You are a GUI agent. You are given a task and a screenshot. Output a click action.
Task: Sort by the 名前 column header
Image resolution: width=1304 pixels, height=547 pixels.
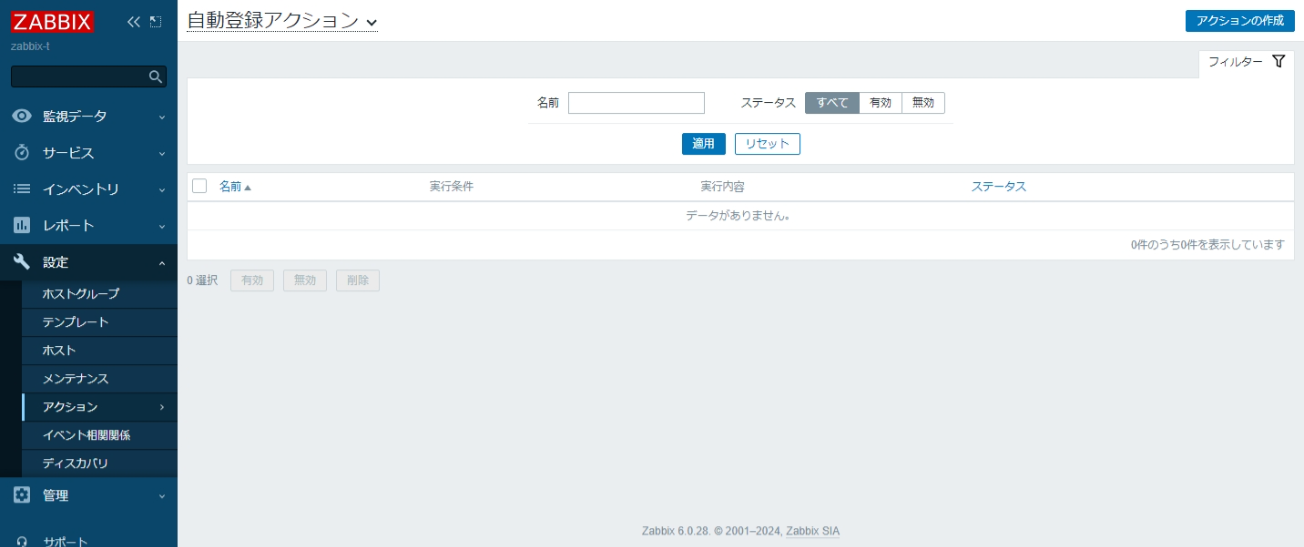(x=230, y=187)
